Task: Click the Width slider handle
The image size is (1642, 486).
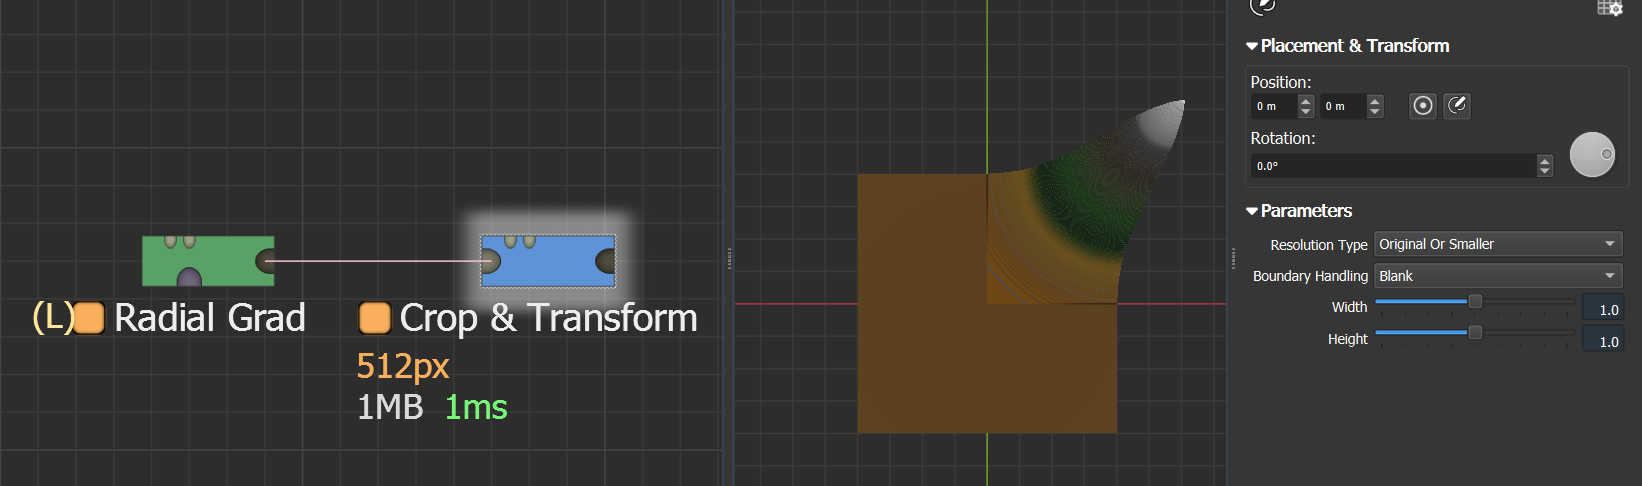Action: [1474, 302]
